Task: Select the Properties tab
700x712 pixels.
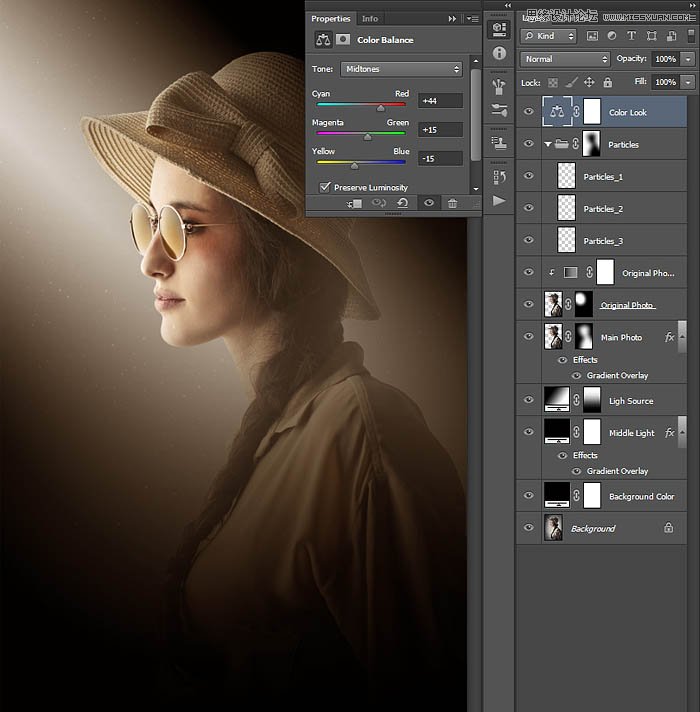Action: 330,18
